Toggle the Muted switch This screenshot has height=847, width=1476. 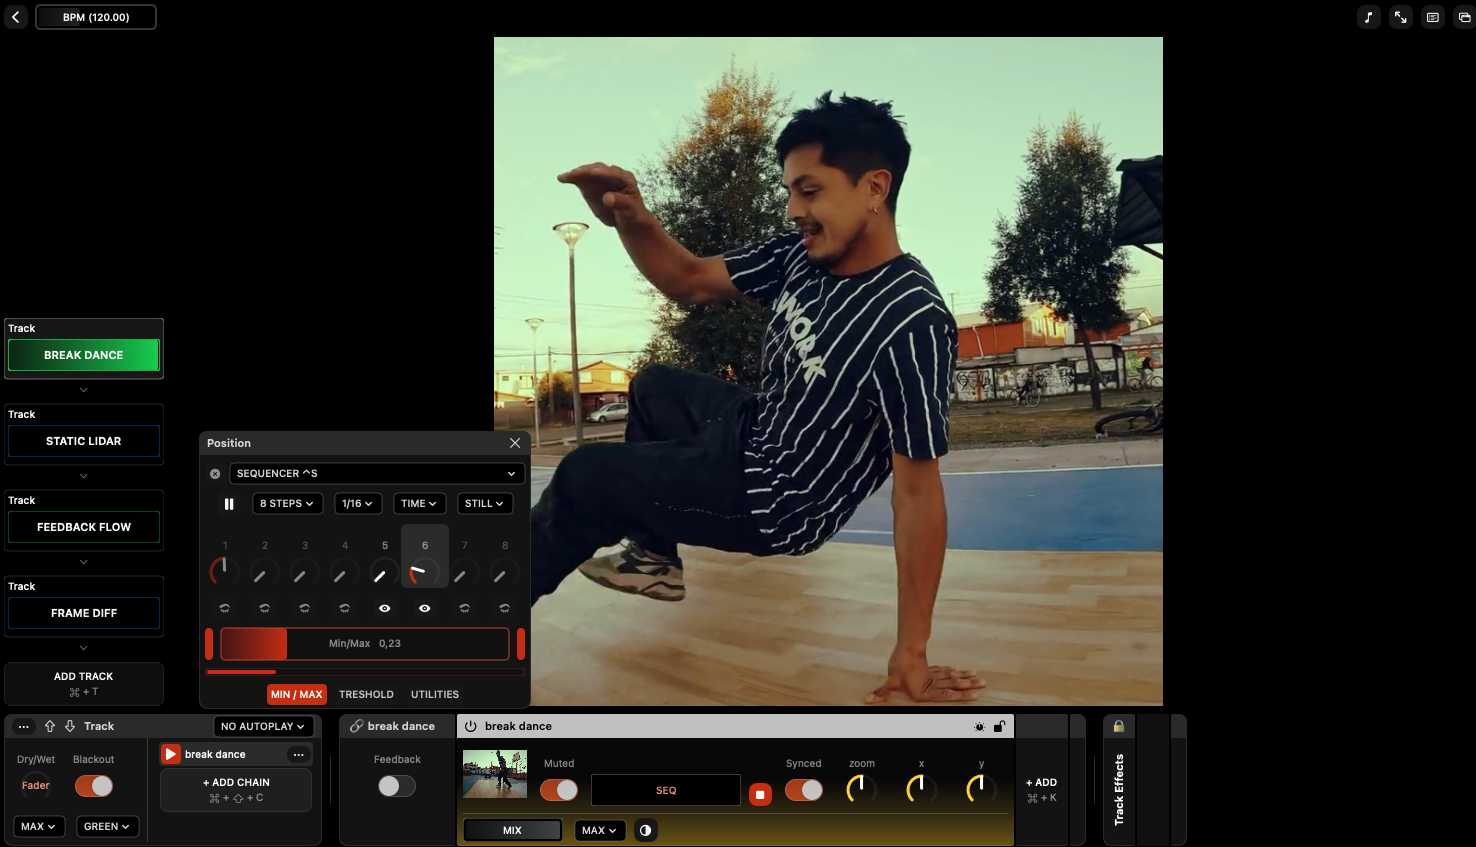click(559, 790)
